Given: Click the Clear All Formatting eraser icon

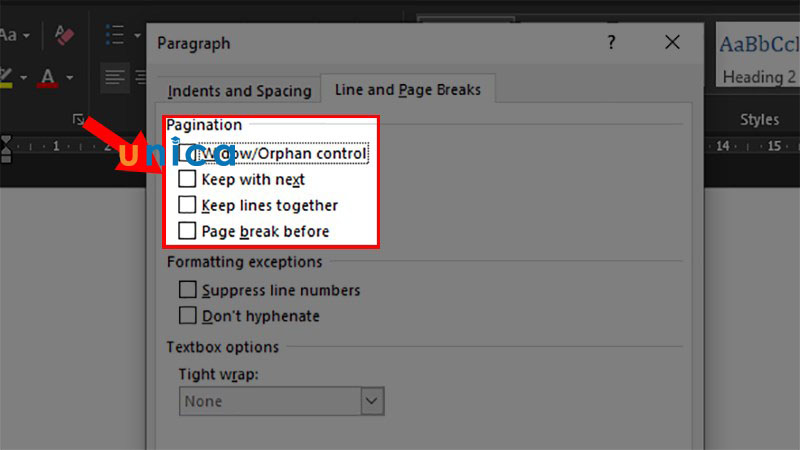Looking at the screenshot, I should point(64,36).
